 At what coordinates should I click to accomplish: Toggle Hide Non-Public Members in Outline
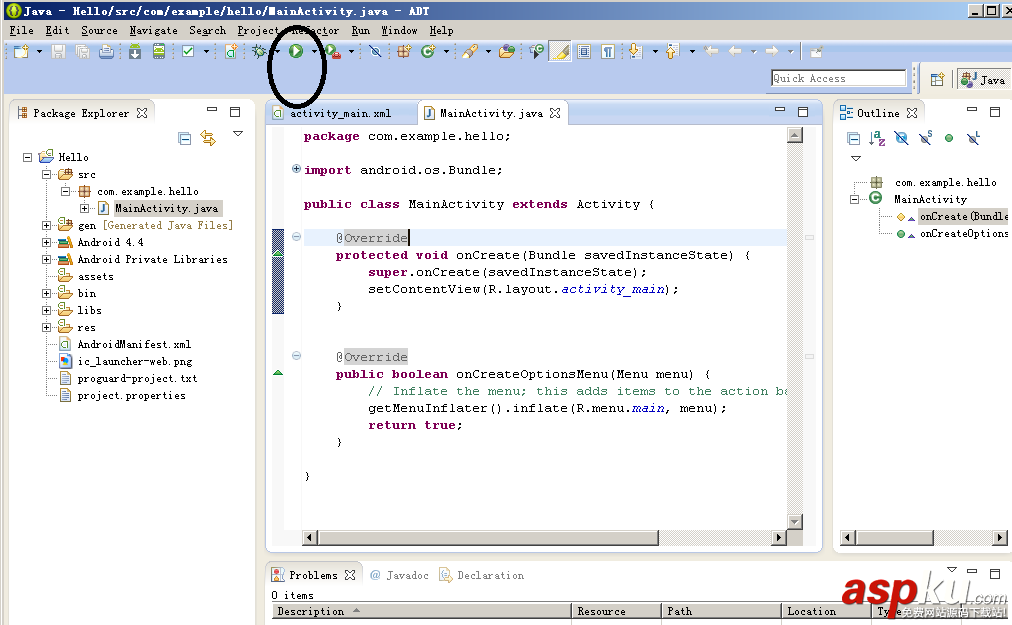[949, 138]
